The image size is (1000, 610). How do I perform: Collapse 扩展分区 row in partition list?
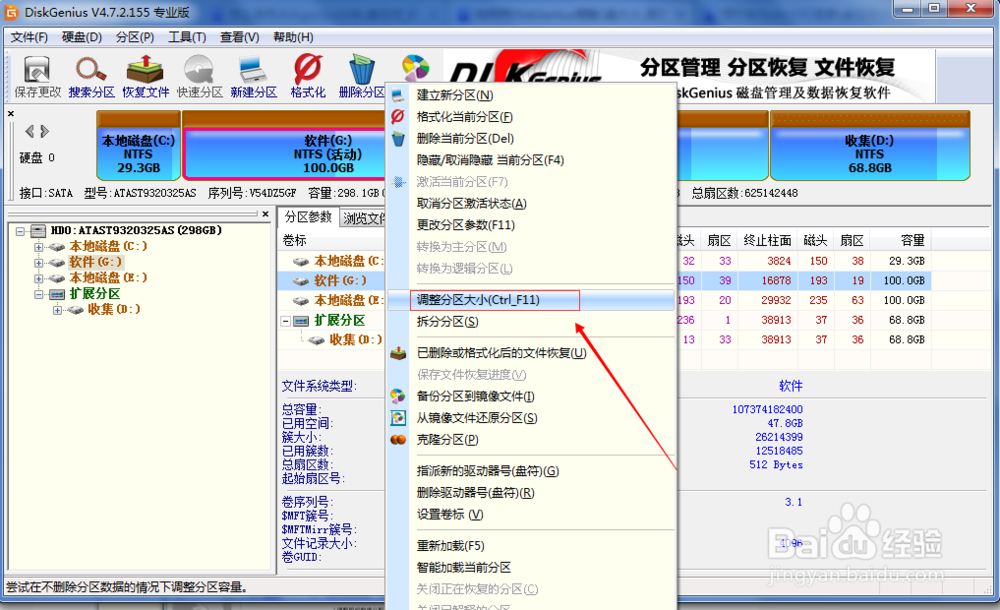pyautogui.click(x=286, y=321)
